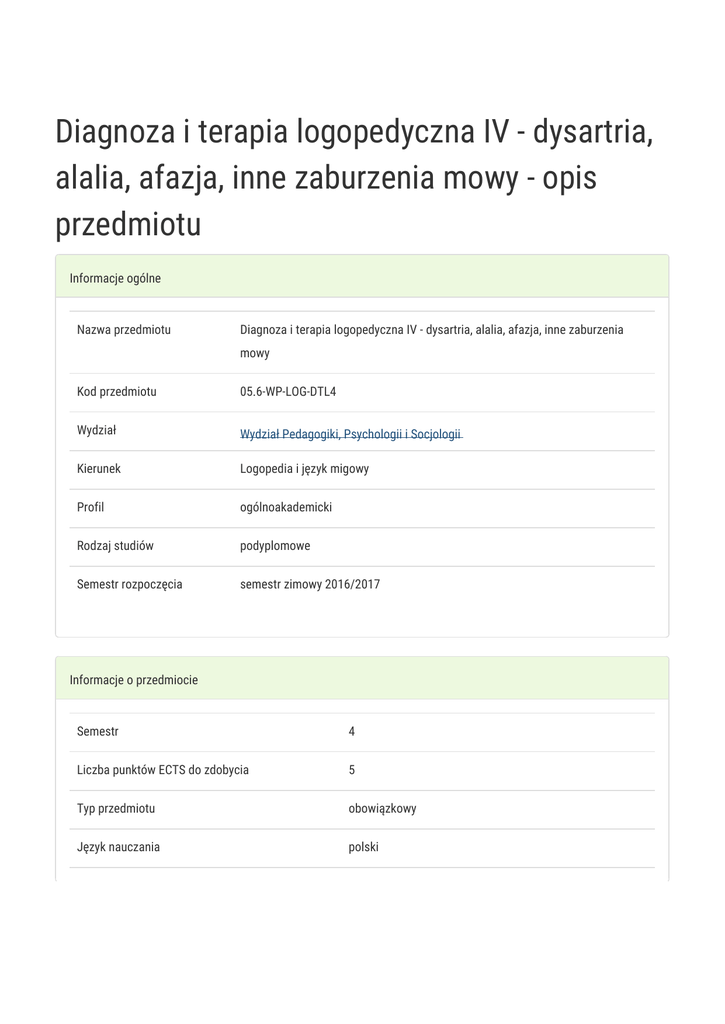This screenshot has height=1024, width=725.
Task: Click the Kierunek row label
Action: coord(99,468)
